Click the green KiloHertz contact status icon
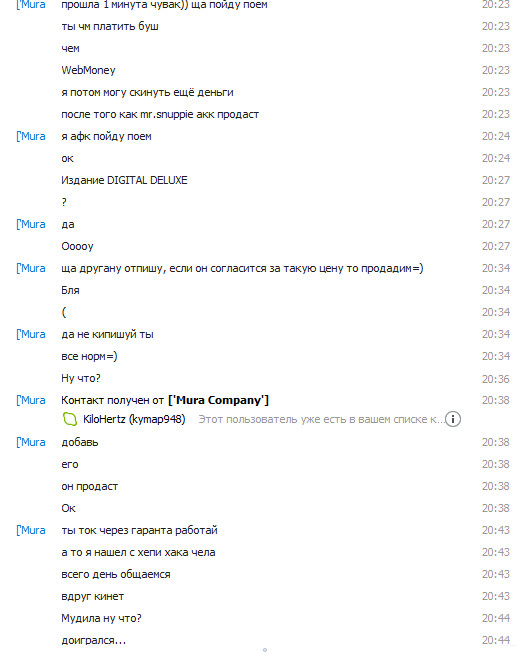The width and height of the screenshot is (516, 653). (x=70, y=419)
